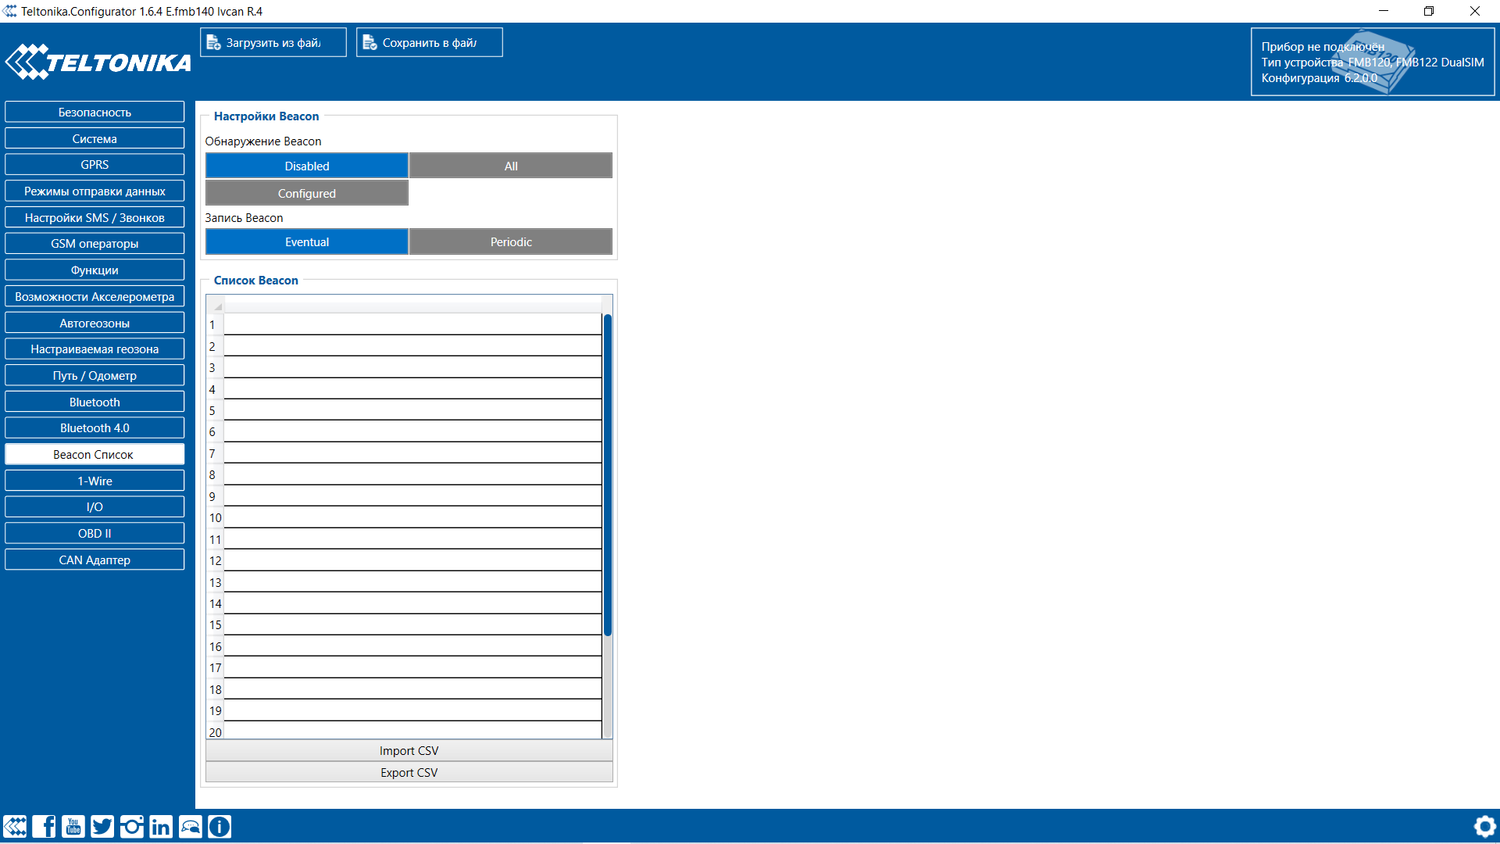This screenshot has width=1500, height=844.
Task: Maximize or restore the configurator window
Action: 1429,11
